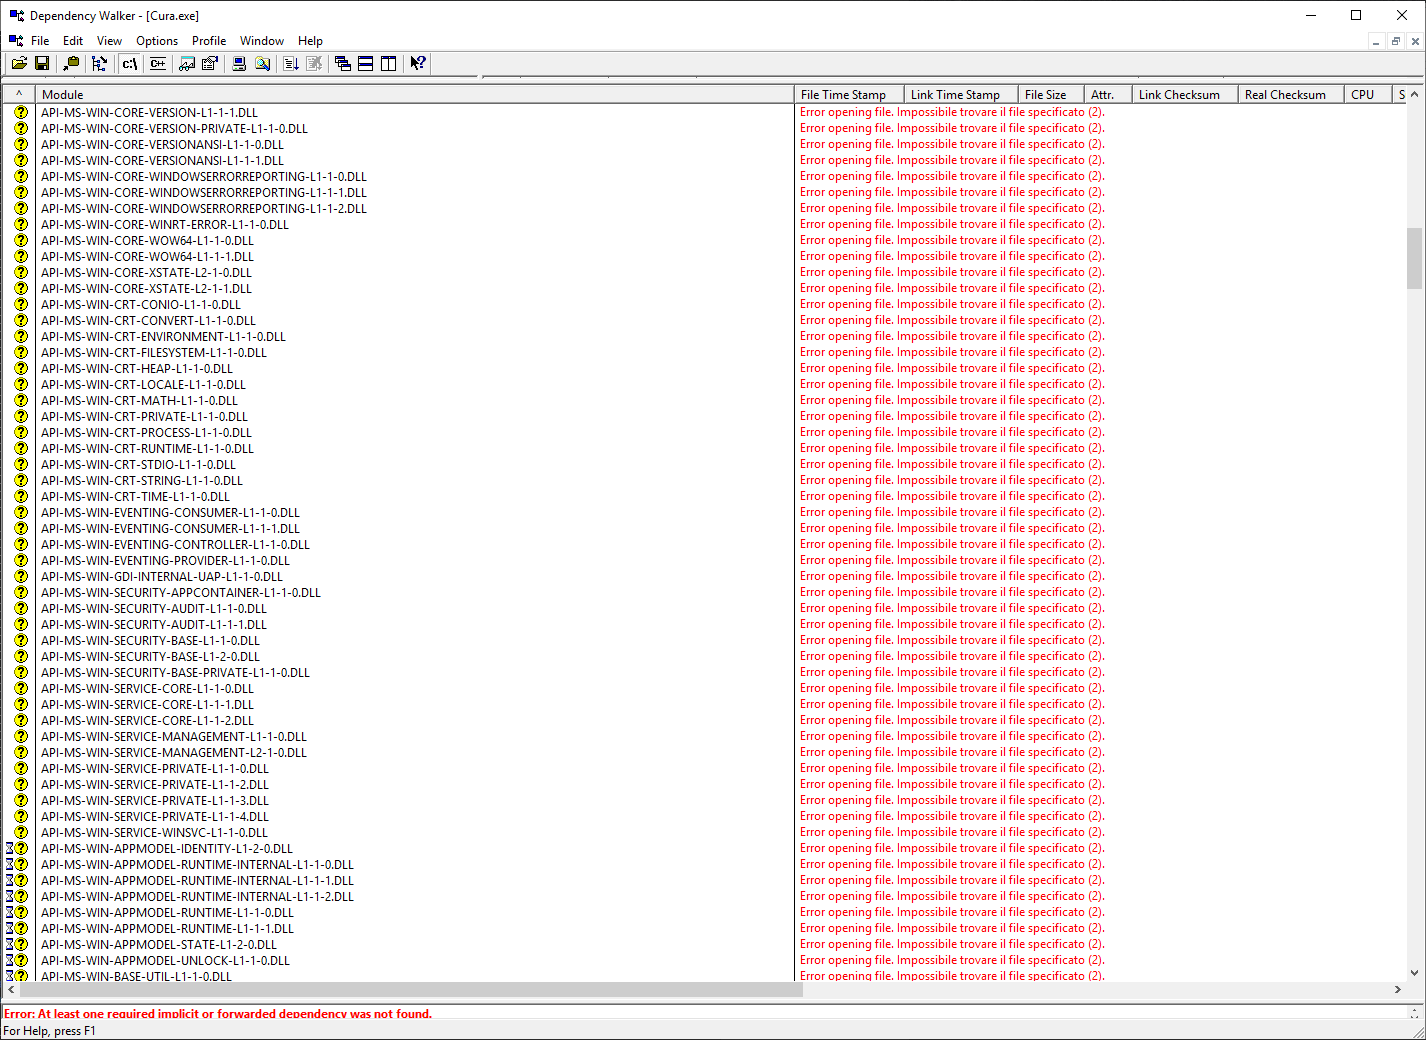
Task: Save the current dependency session
Action: pos(42,63)
